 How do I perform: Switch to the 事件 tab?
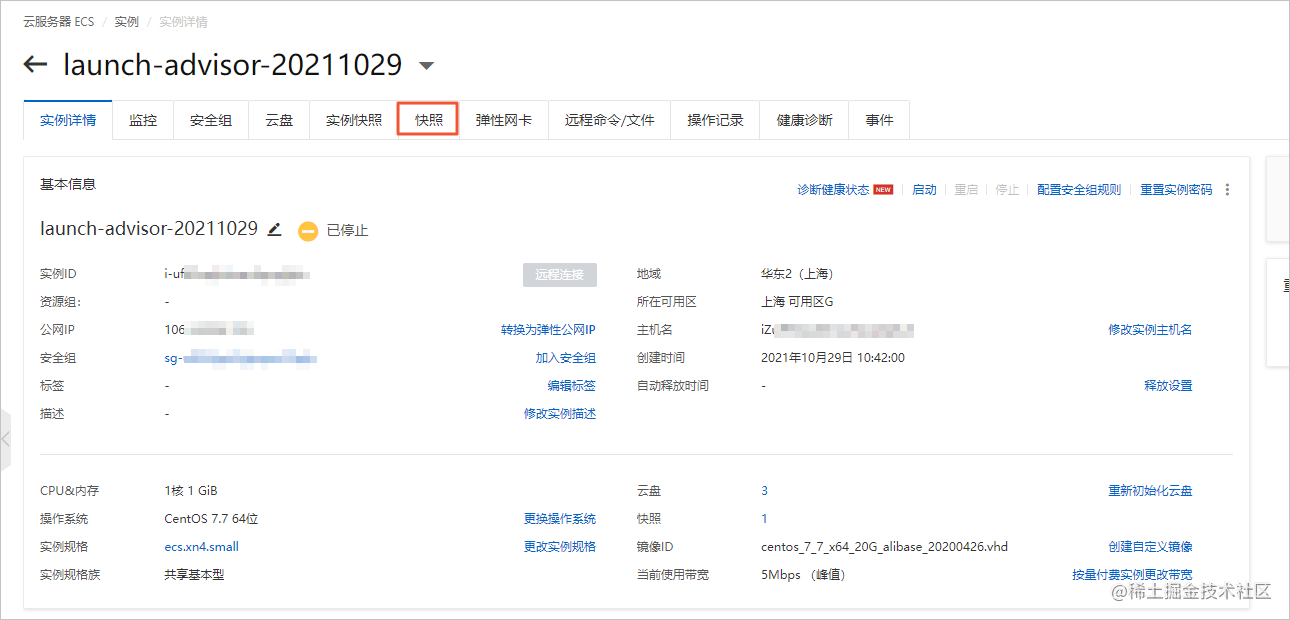879,120
